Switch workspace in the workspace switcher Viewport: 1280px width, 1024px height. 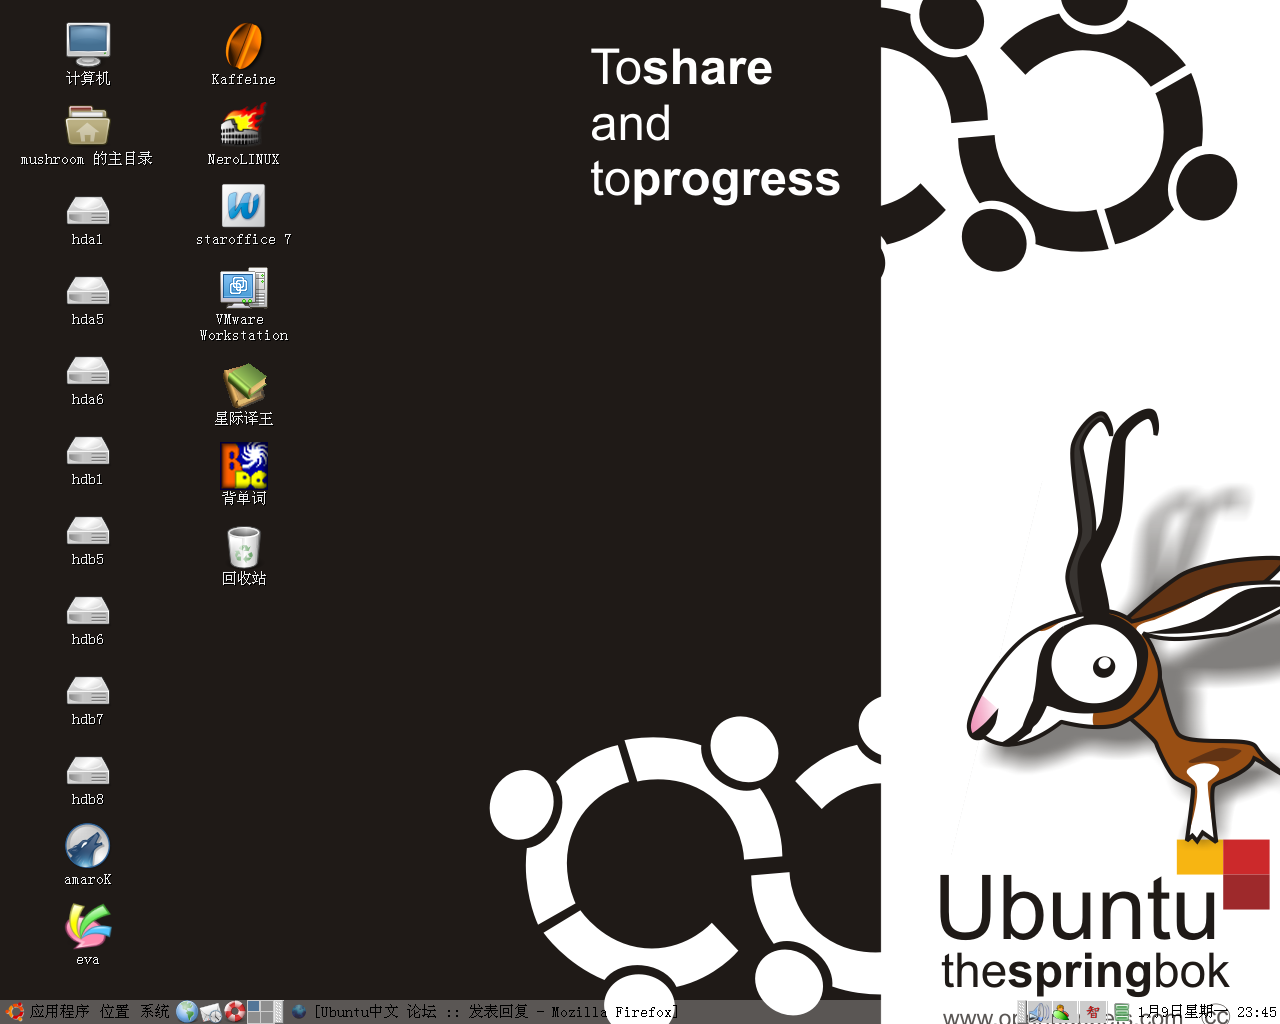point(265,1012)
